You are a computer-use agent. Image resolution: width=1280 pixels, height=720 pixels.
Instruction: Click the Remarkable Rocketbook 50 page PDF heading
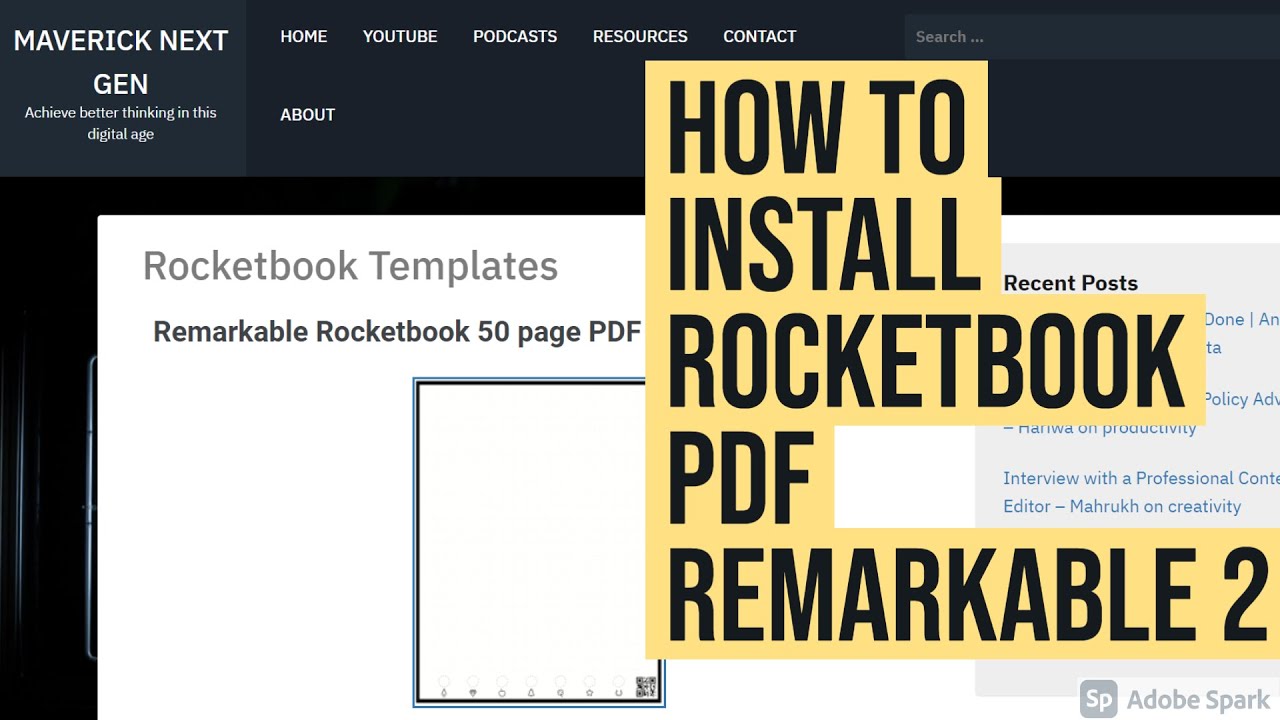[397, 332]
